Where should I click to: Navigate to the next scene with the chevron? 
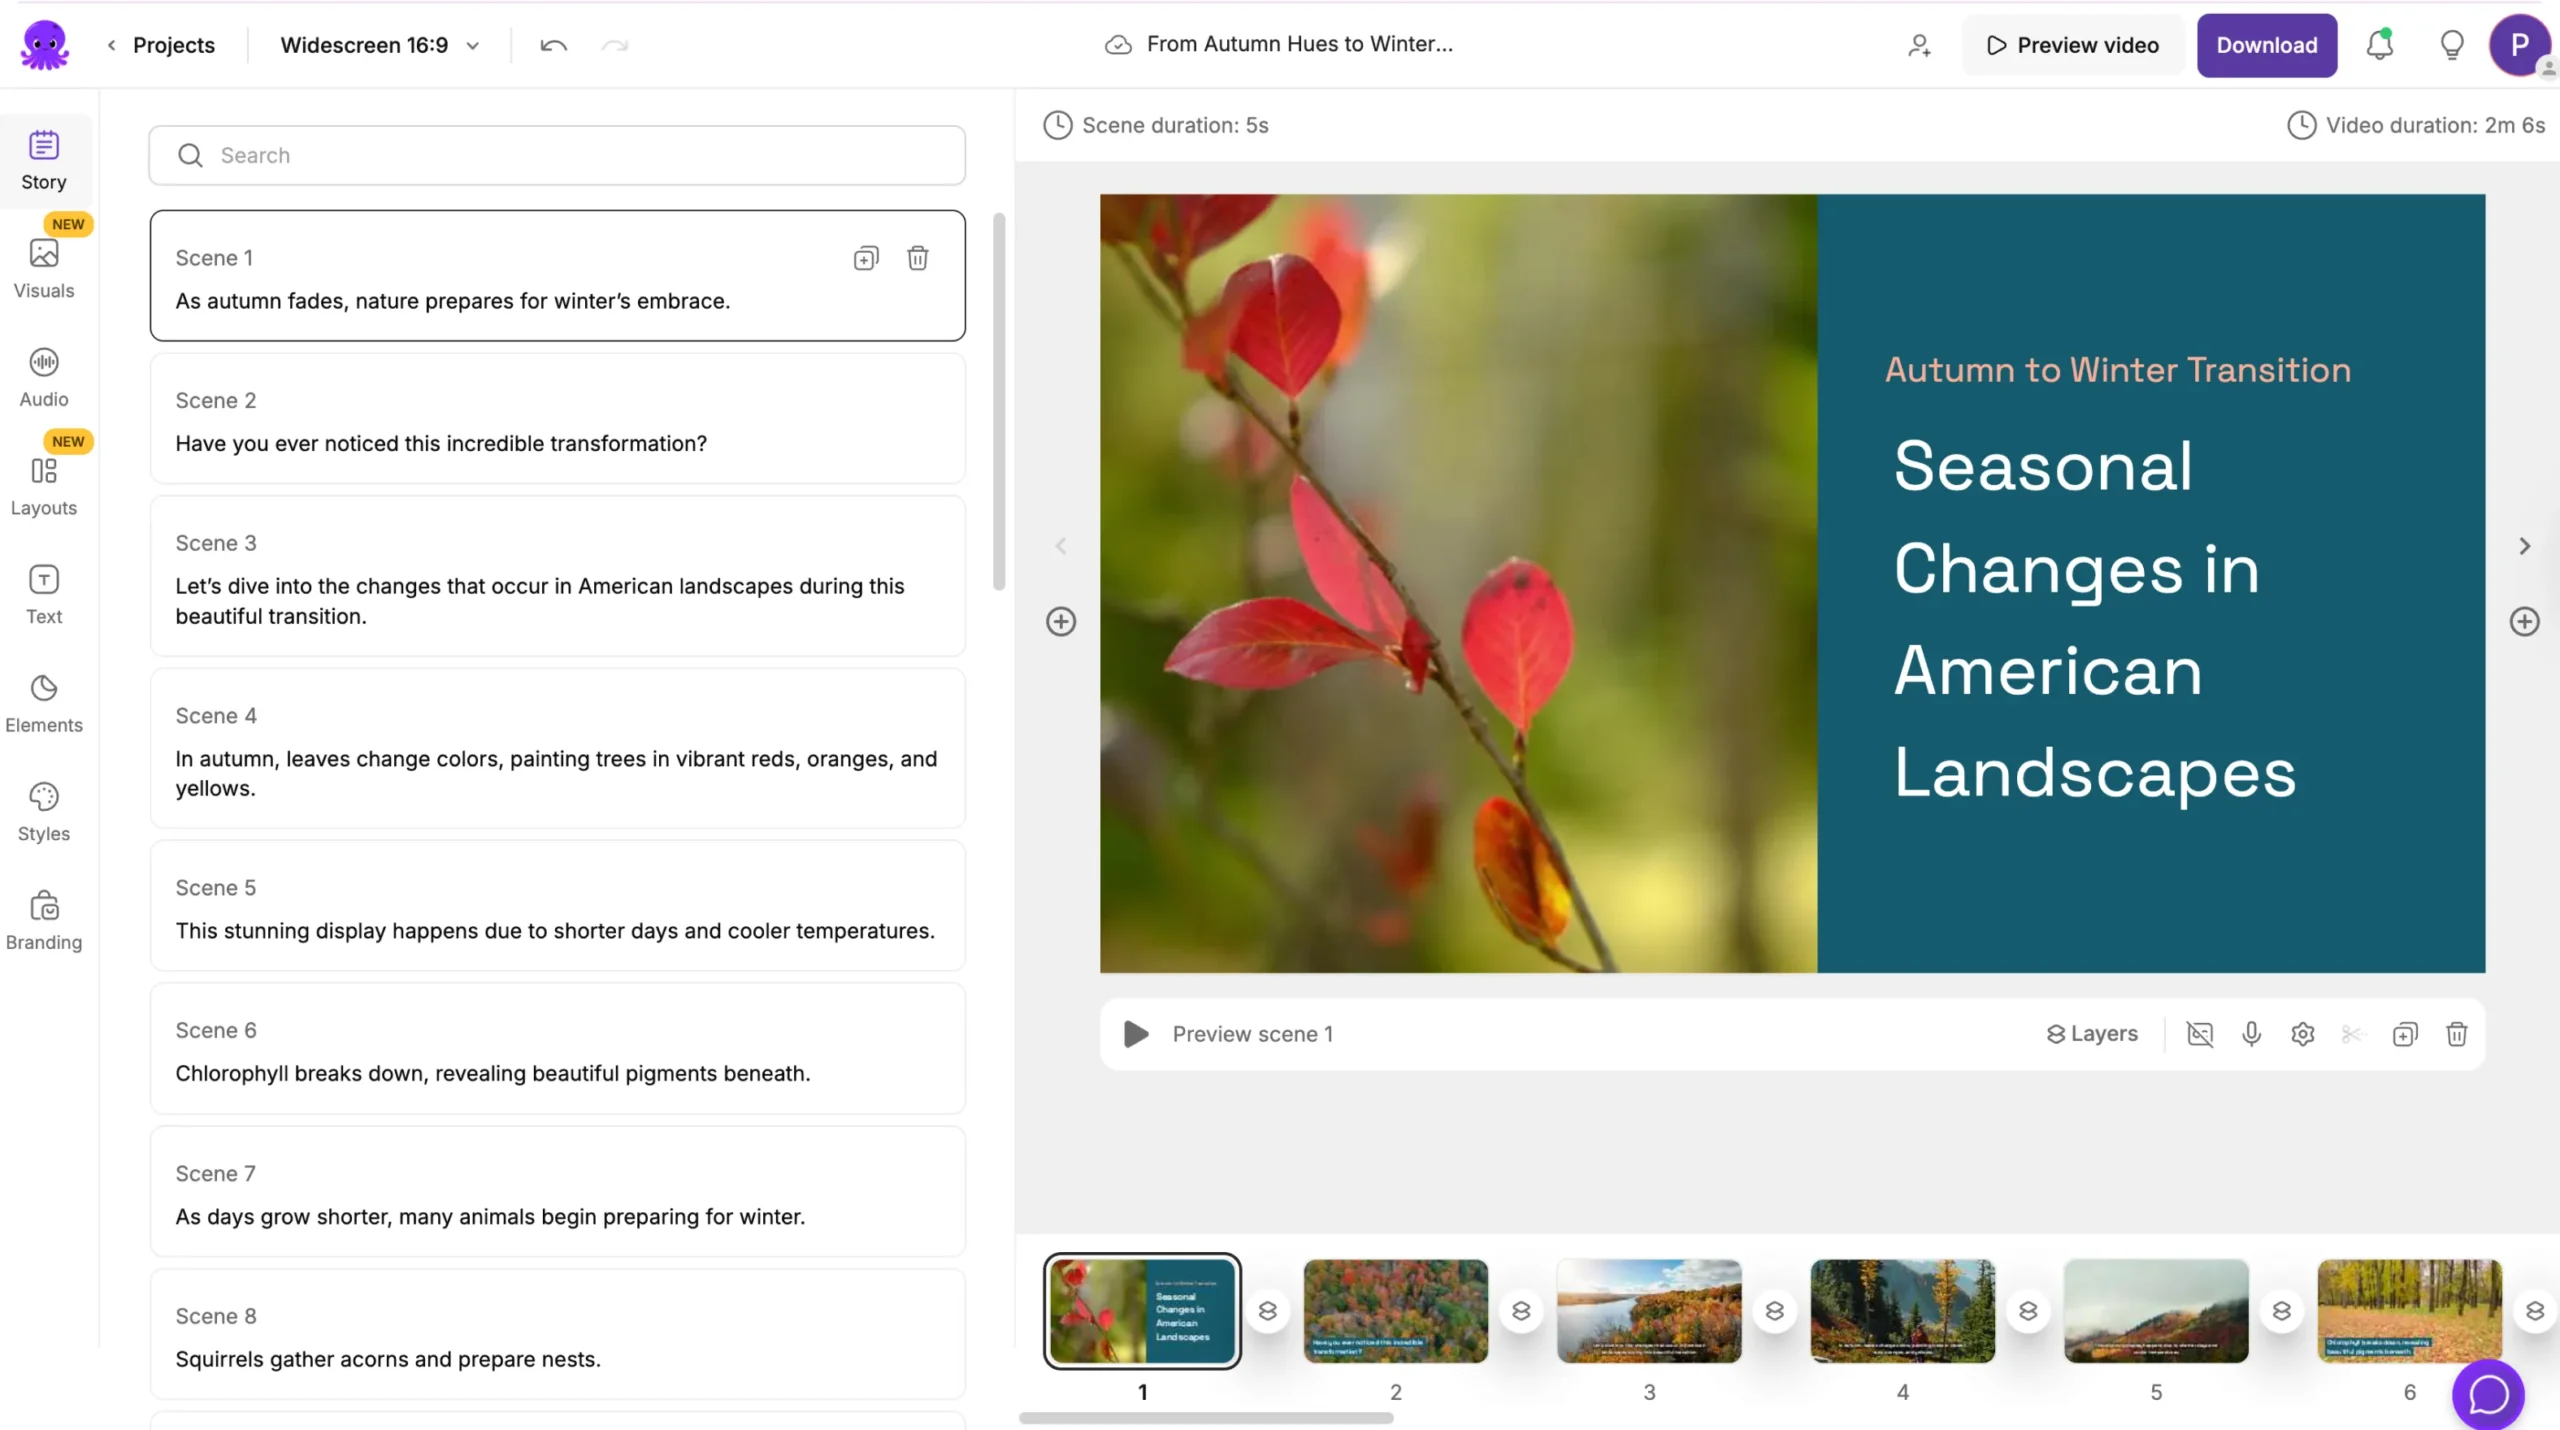coord(2524,546)
